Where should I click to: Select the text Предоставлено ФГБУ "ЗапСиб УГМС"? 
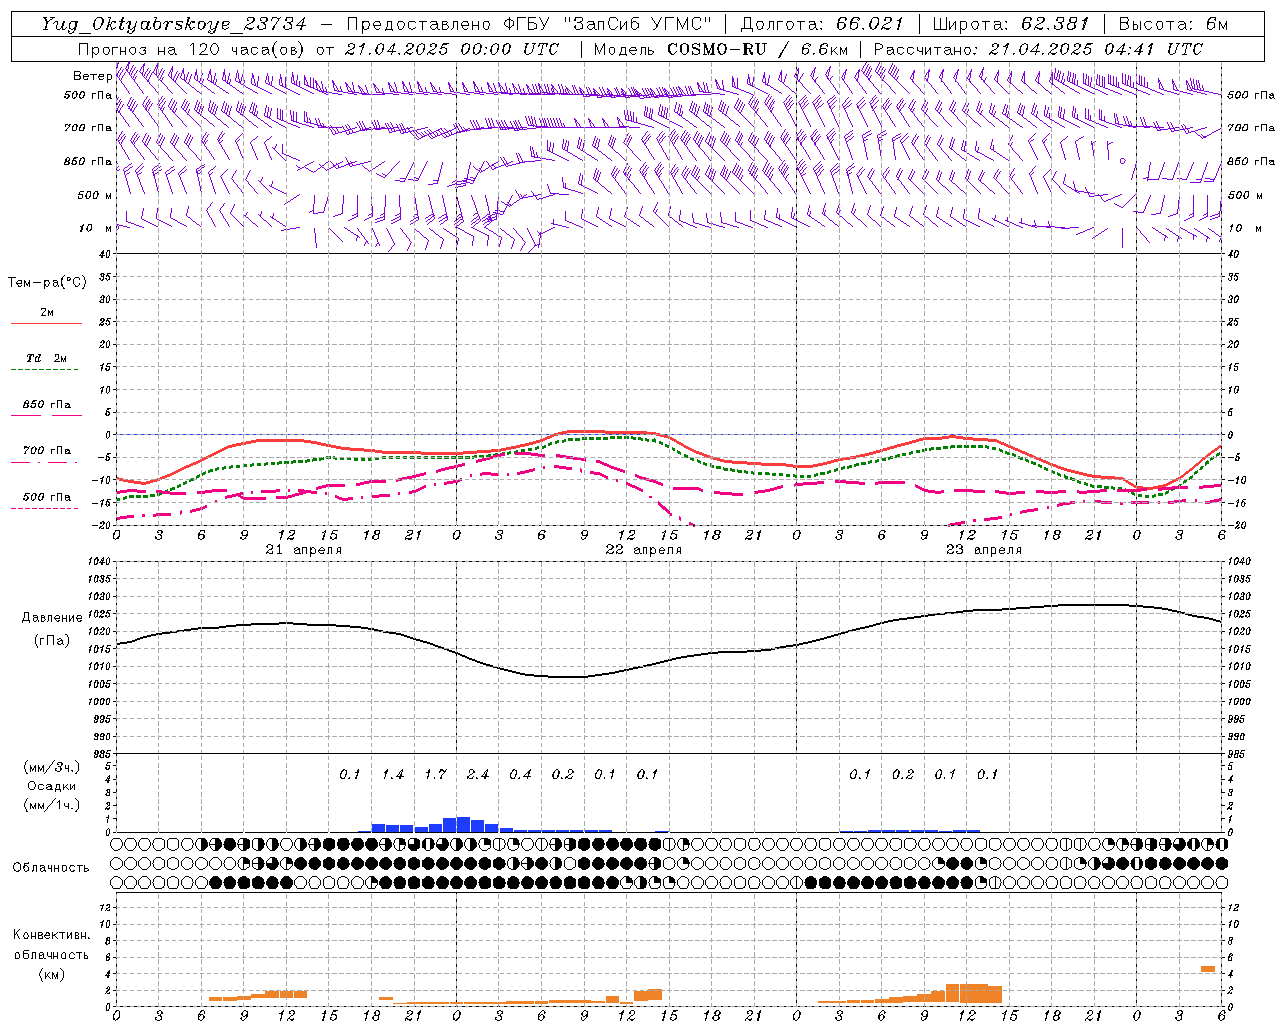(x=528, y=25)
